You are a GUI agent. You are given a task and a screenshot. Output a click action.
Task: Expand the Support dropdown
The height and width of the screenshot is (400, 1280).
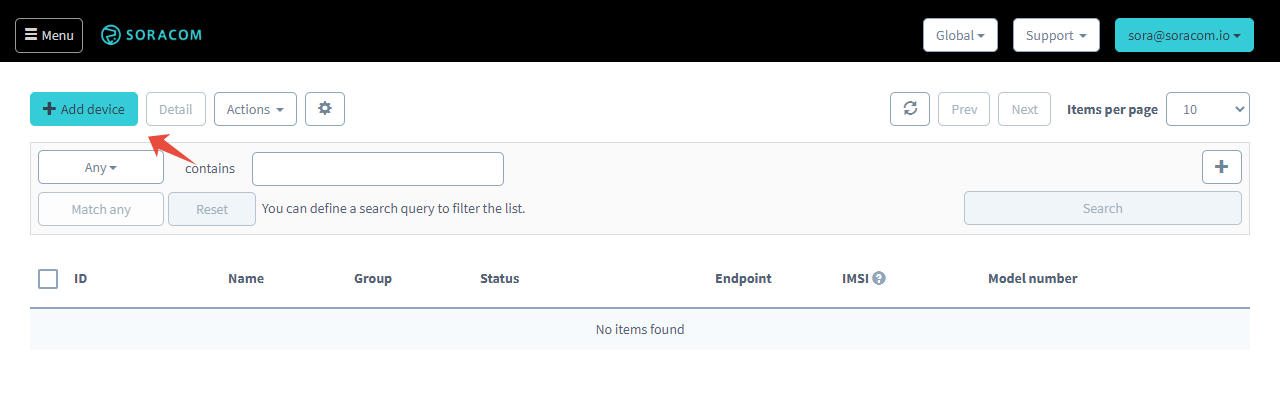1056,35
